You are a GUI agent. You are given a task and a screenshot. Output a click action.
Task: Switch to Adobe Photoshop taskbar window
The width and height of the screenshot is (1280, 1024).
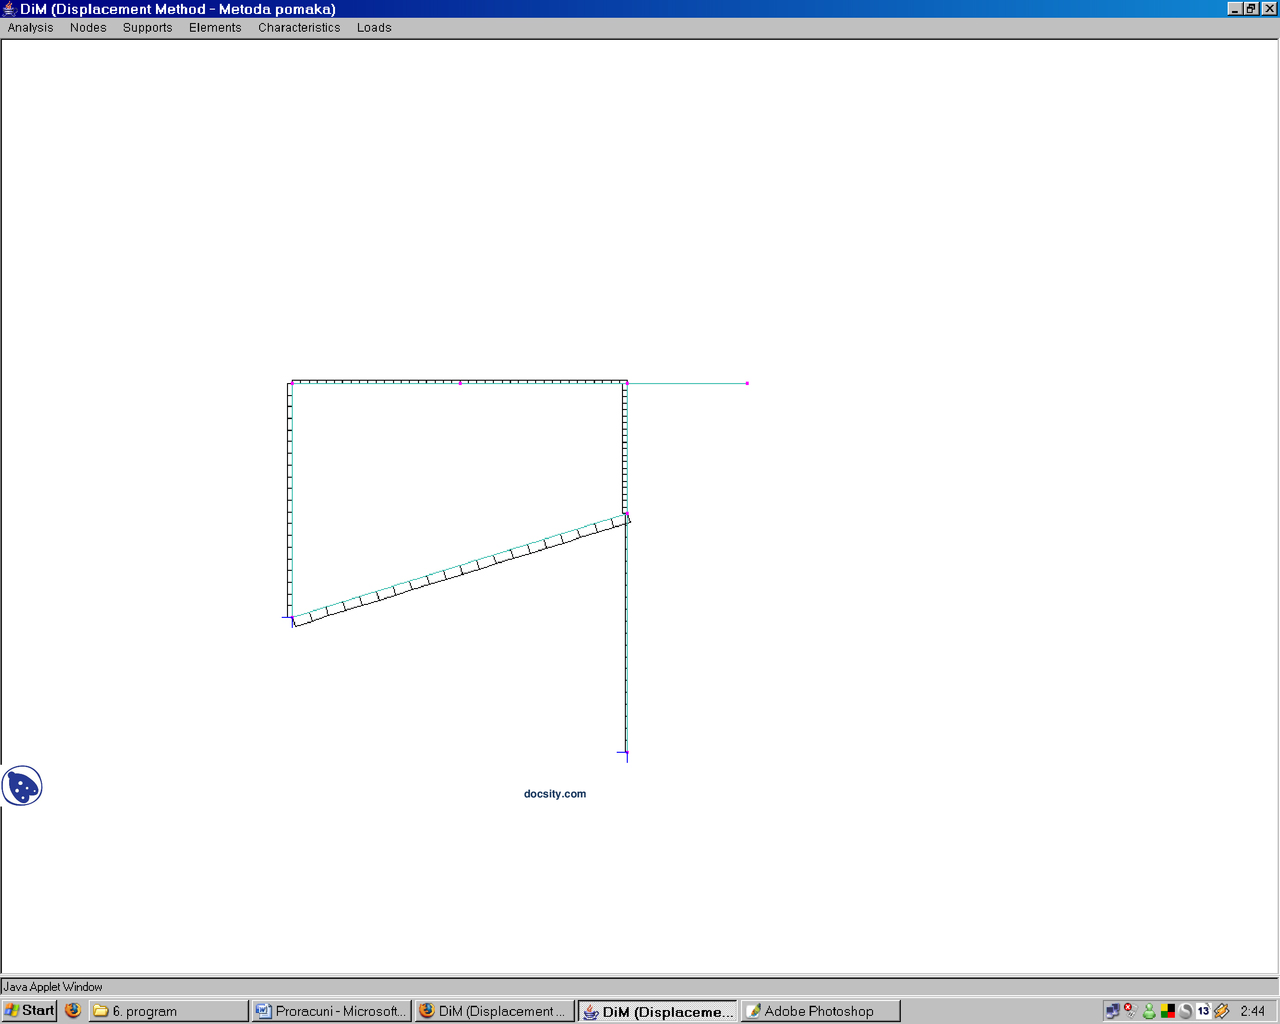pos(820,1011)
